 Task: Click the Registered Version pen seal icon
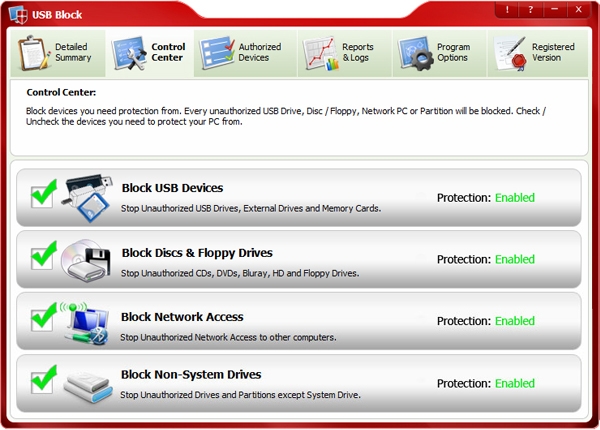tap(510, 53)
